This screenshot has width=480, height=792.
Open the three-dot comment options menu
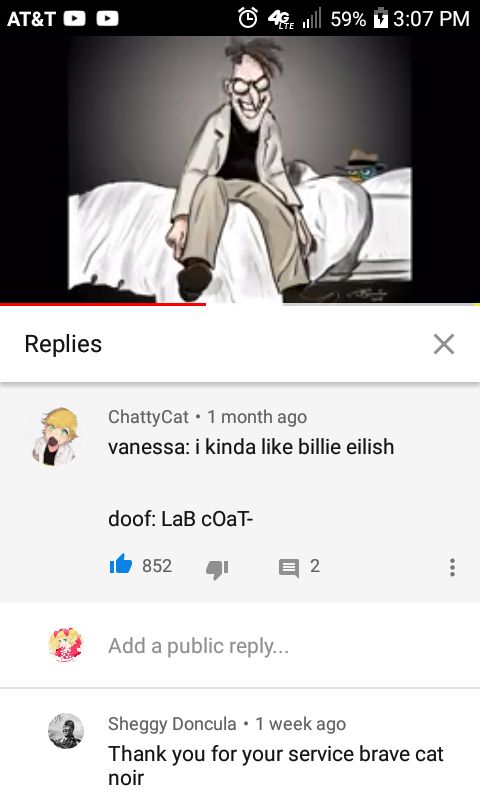click(452, 567)
